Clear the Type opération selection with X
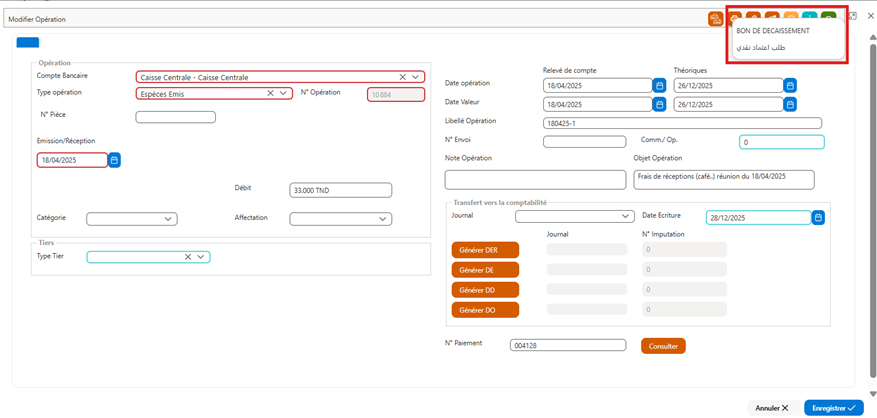877x418 pixels. pos(270,93)
